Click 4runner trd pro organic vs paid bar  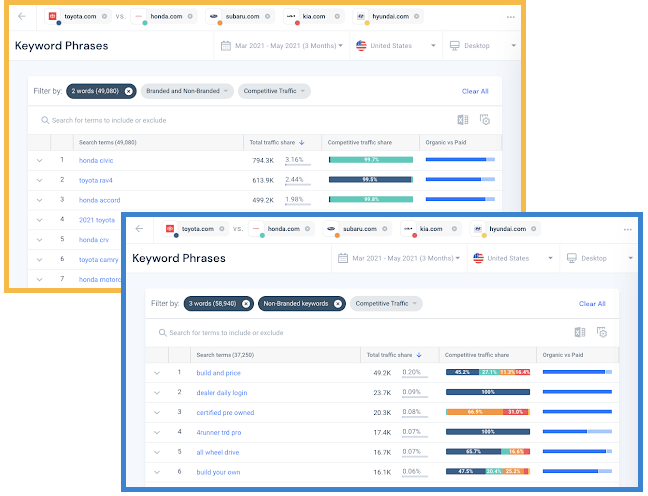[577, 432]
